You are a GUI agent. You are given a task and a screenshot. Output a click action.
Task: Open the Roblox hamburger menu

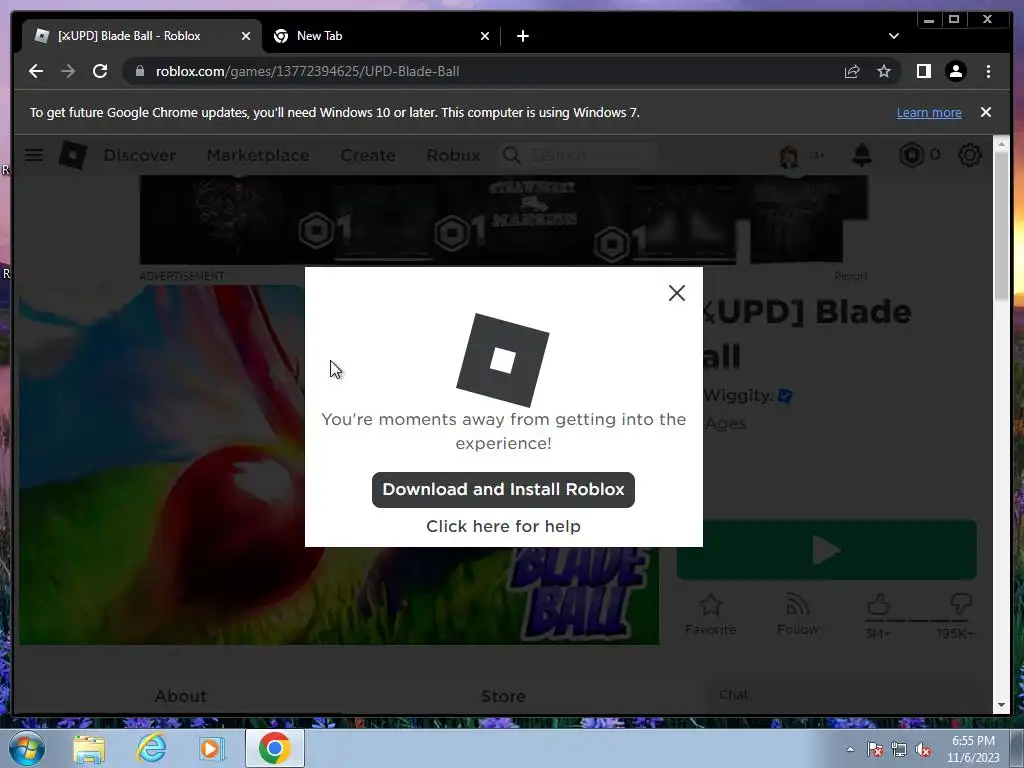coord(34,155)
